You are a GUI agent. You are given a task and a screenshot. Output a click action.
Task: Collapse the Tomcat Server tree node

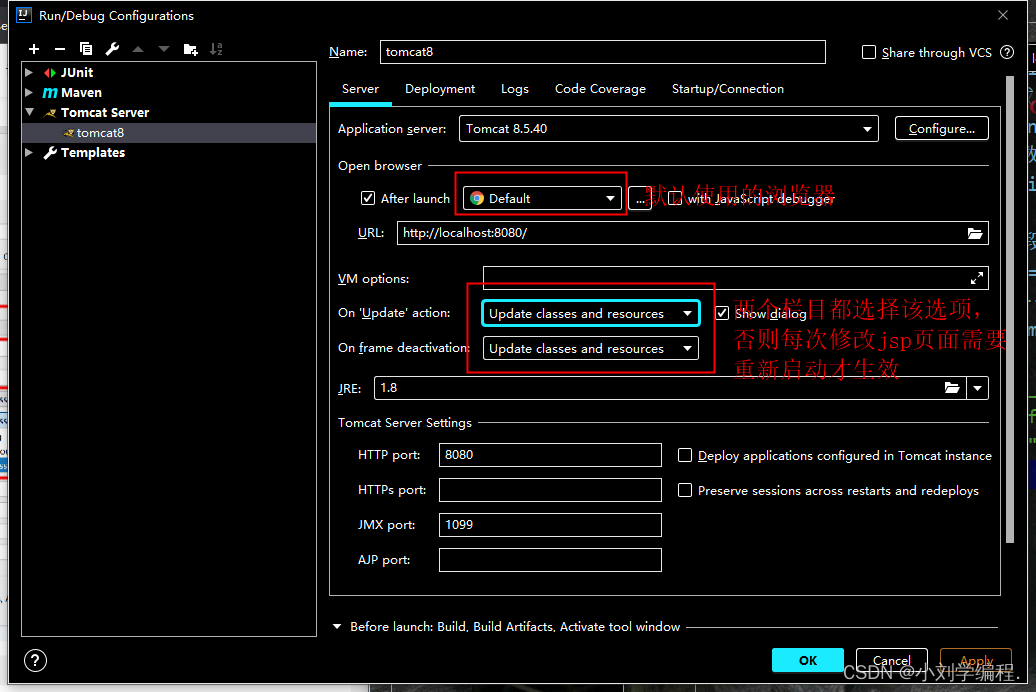29,112
